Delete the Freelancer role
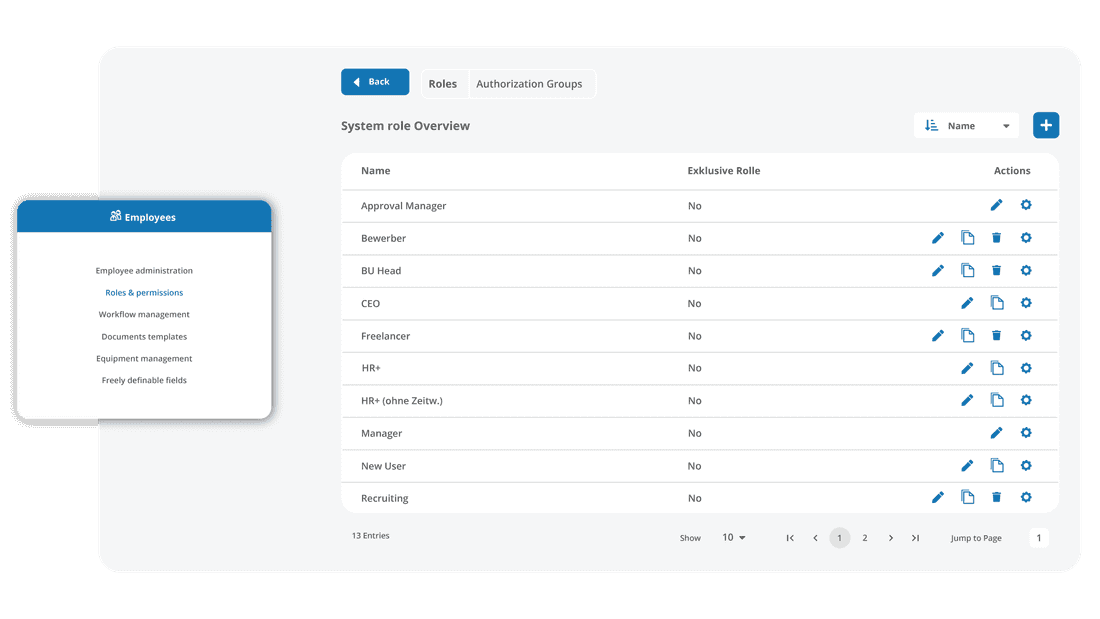The width and height of the screenshot is (1100, 619). (997, 335)
